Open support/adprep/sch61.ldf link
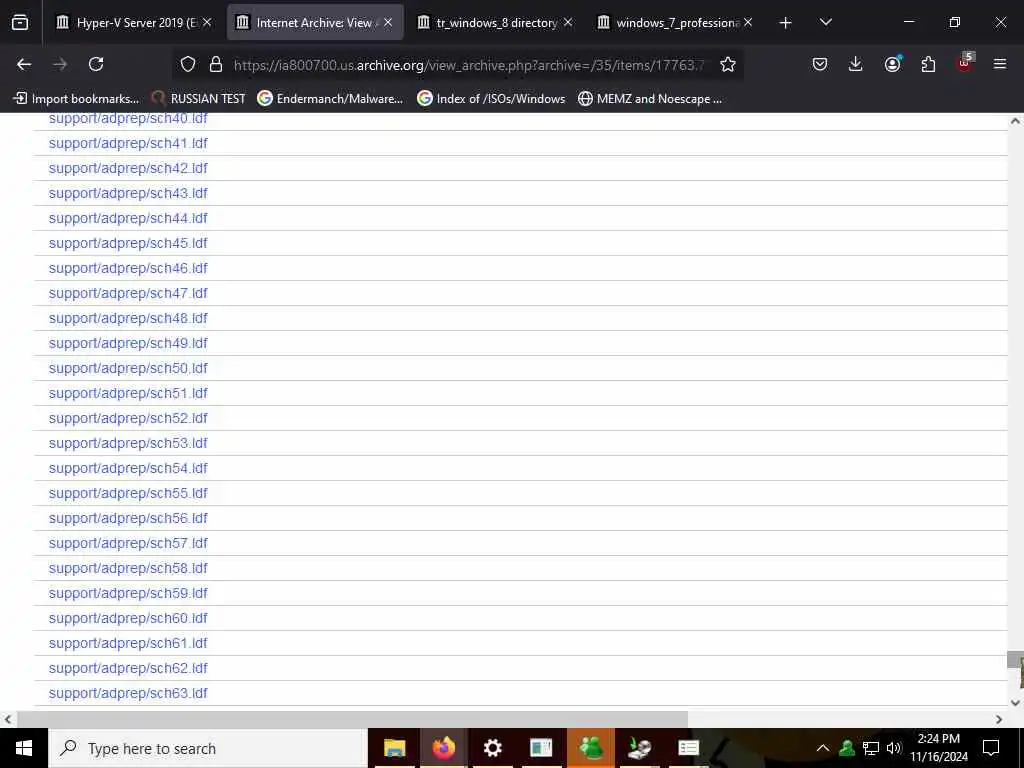The width and height of the screenshot is (1024, 768). [128, 643]
